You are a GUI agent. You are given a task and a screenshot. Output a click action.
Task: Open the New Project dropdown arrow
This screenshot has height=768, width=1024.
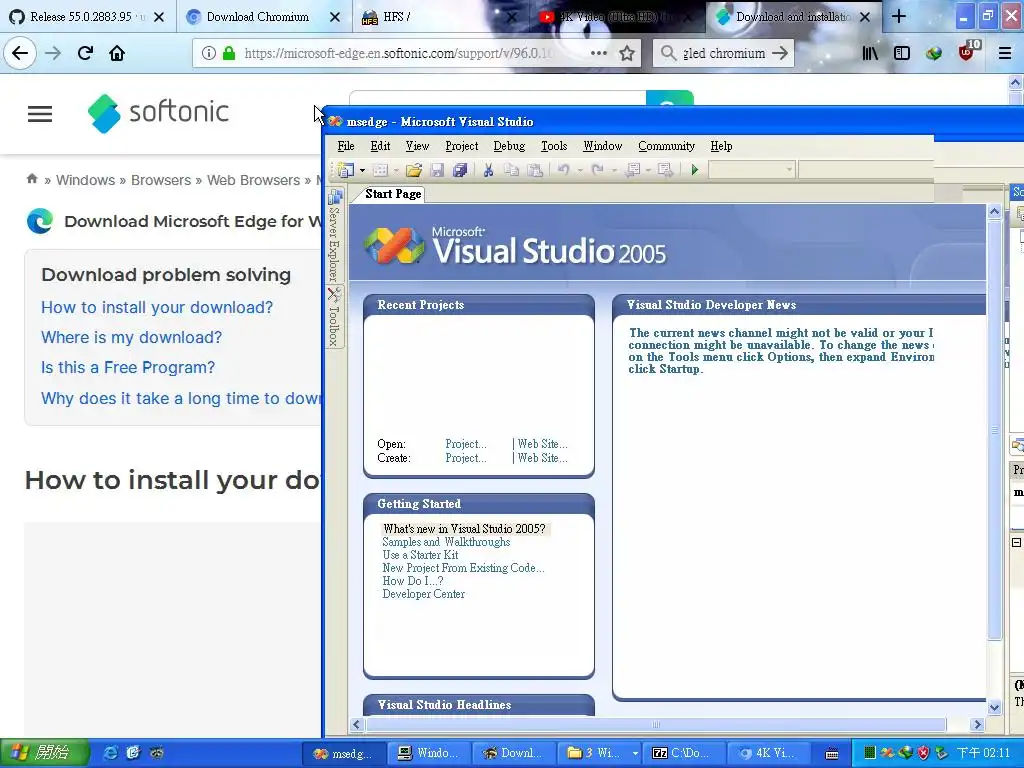pyautogui.click(x=362, y=170)
